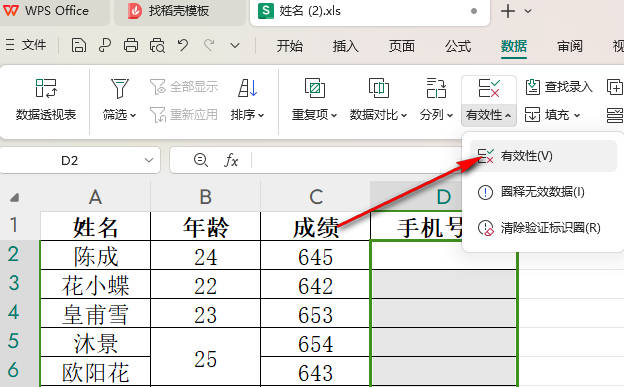Viewport: 624px width, 387px height.
Task: Click the Save icon in quick toolbar
Action: coord(79,46)
